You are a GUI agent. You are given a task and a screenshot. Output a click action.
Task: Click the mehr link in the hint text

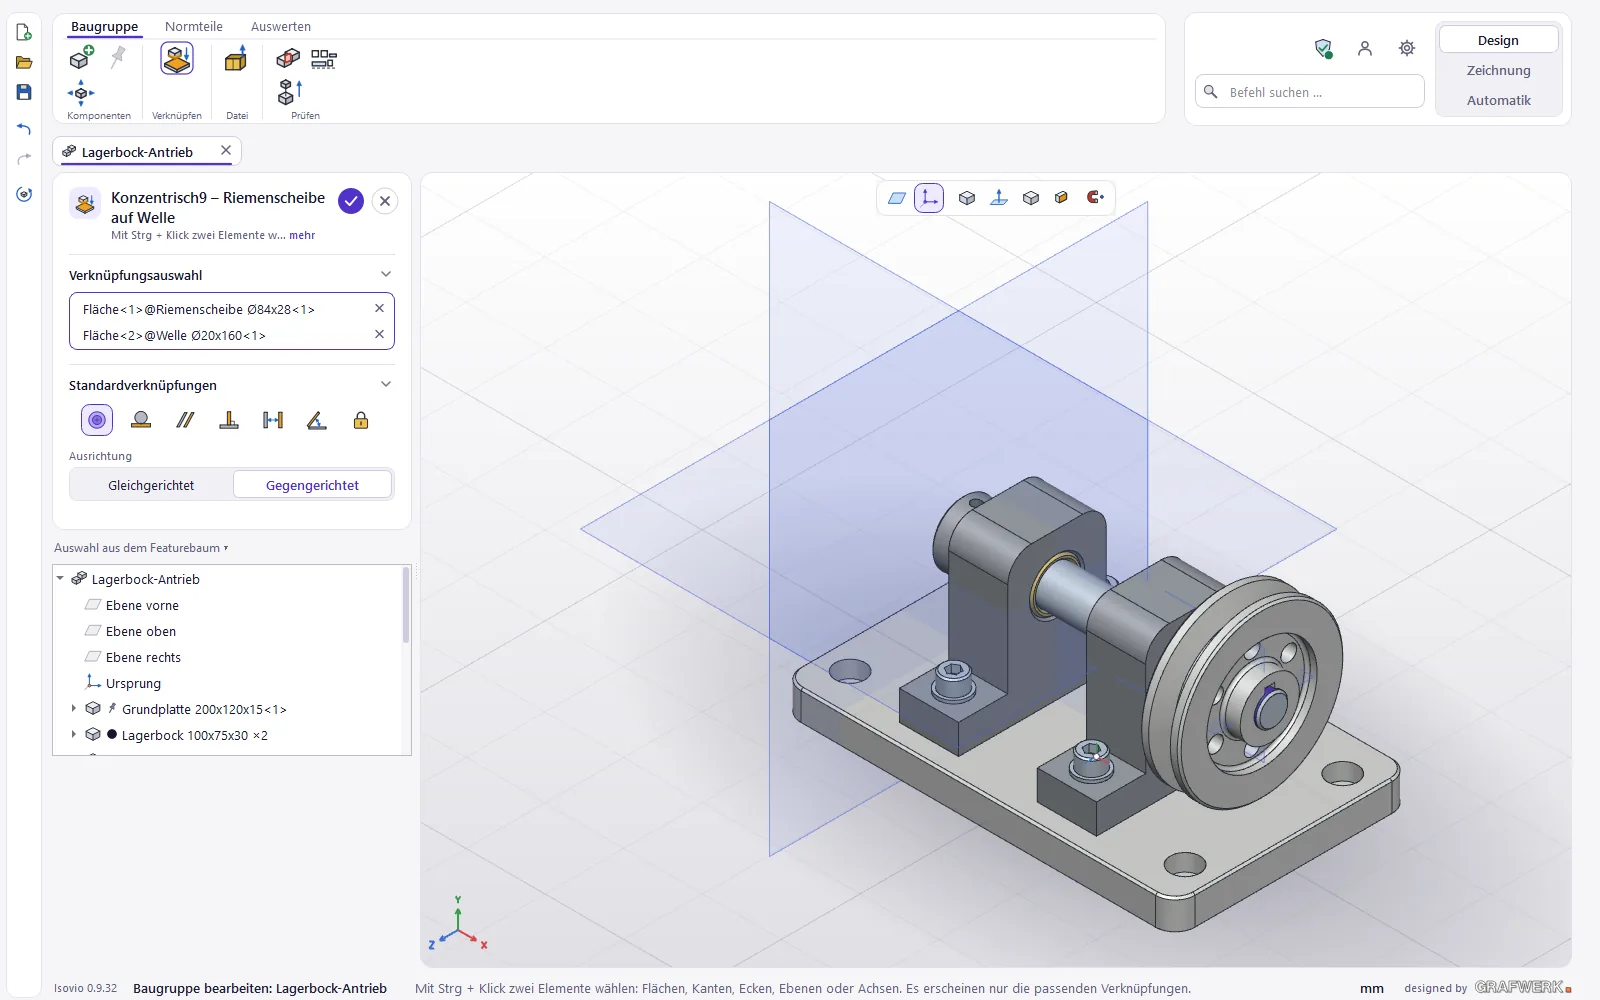click(x=302, y=236)
